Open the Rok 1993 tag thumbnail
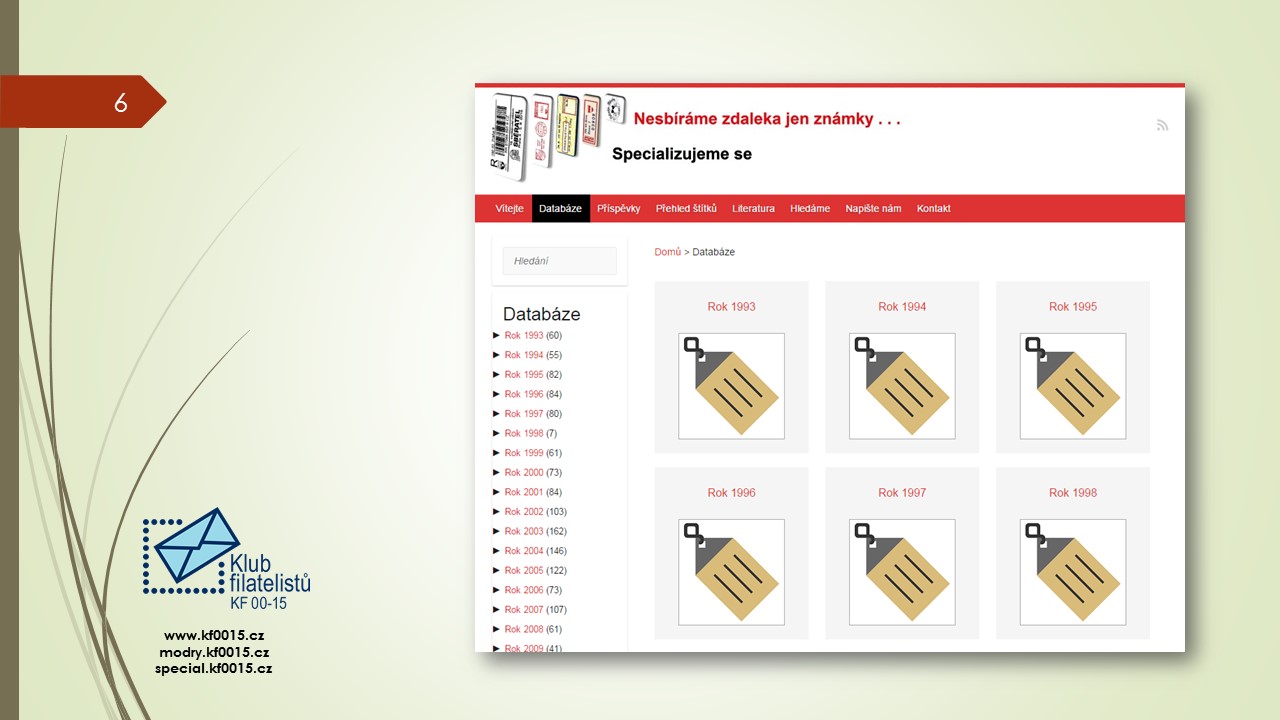 (731, 386)
